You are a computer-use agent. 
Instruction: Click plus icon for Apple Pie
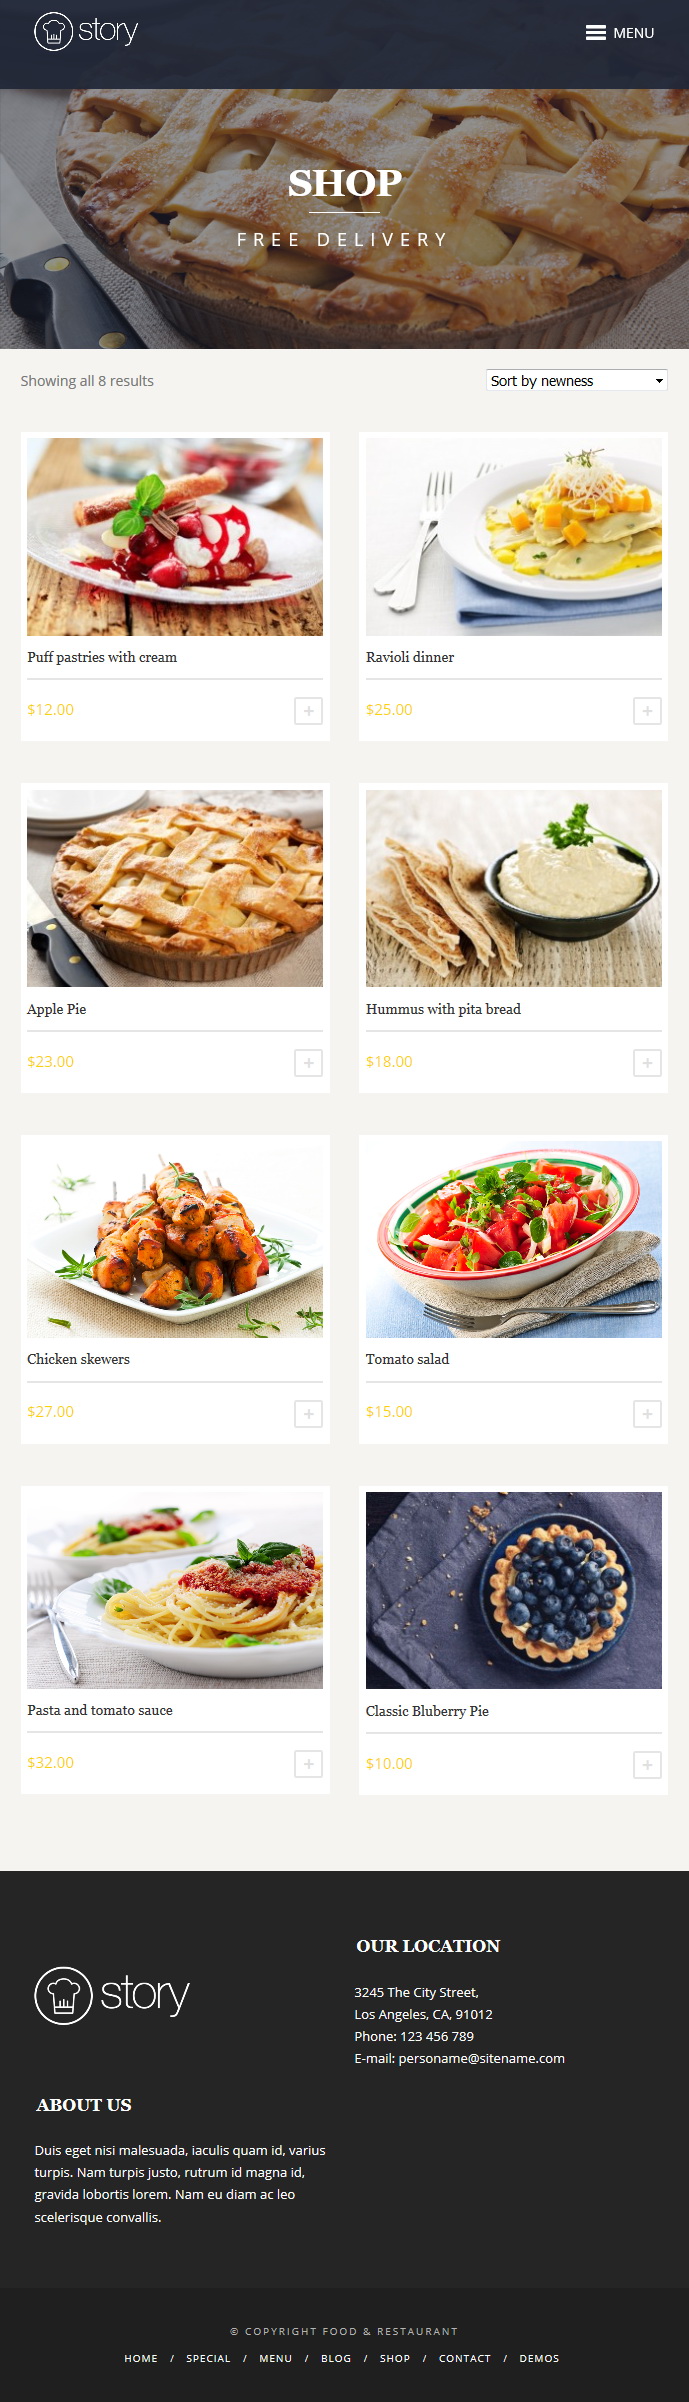[x=308, y=1063]
